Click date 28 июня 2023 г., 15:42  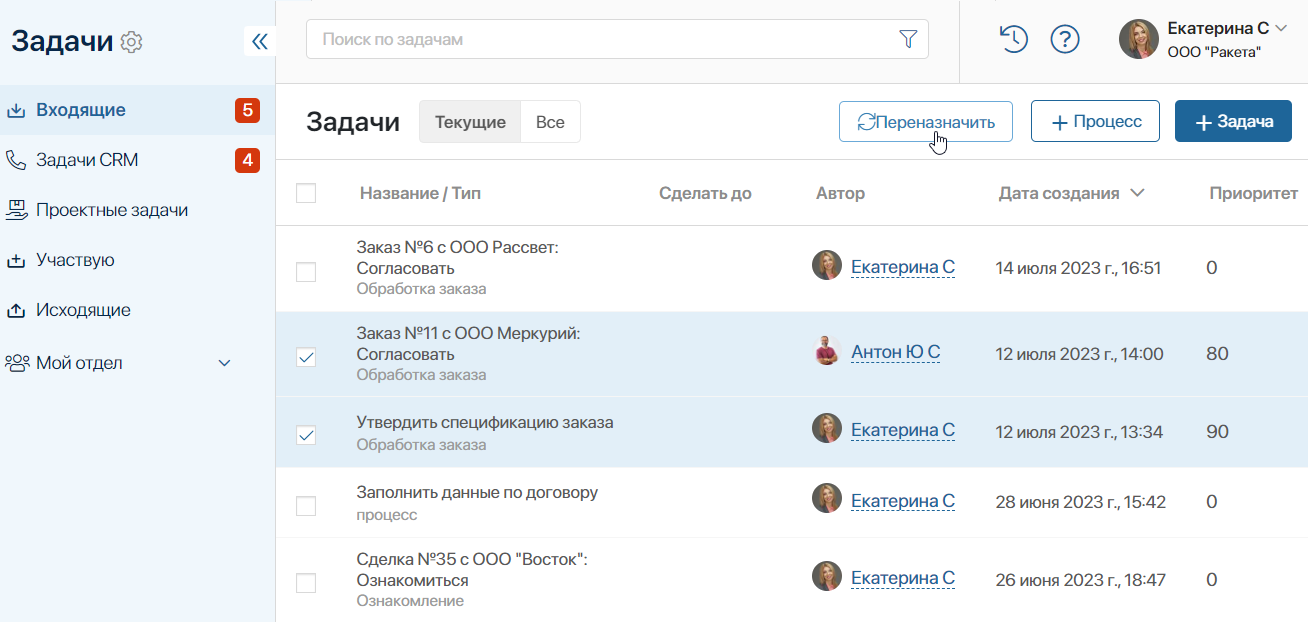1080,502
